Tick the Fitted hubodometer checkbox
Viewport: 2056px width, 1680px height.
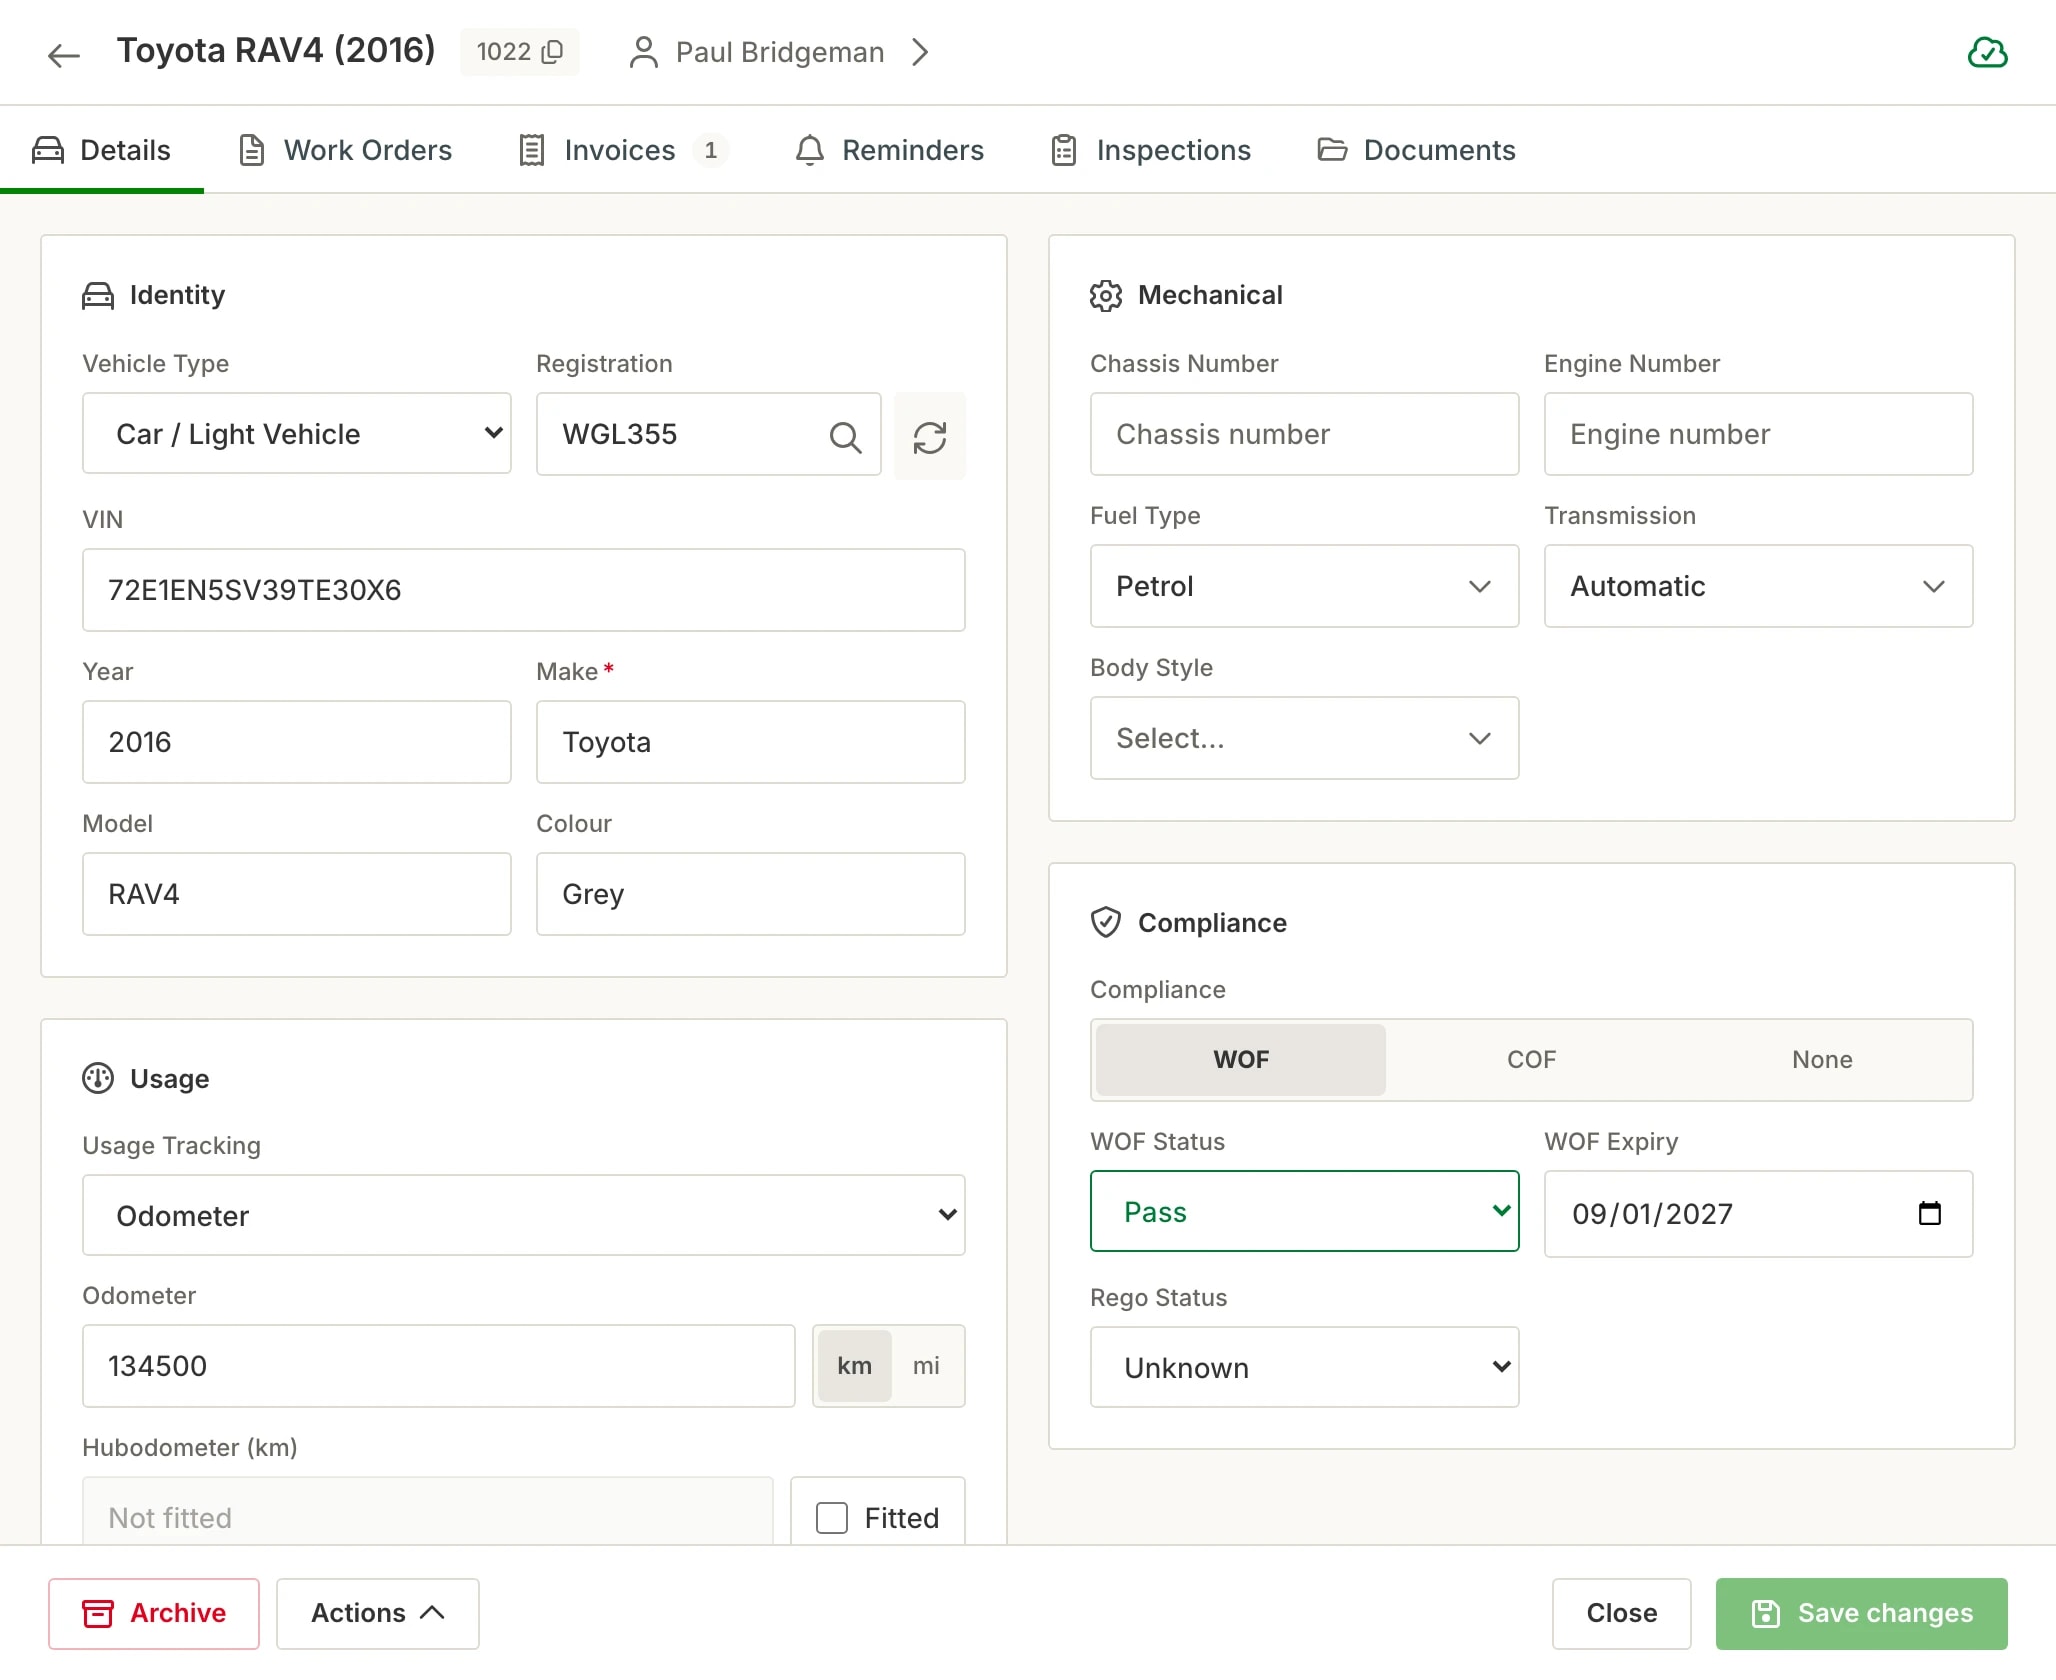coord(832,1518)
